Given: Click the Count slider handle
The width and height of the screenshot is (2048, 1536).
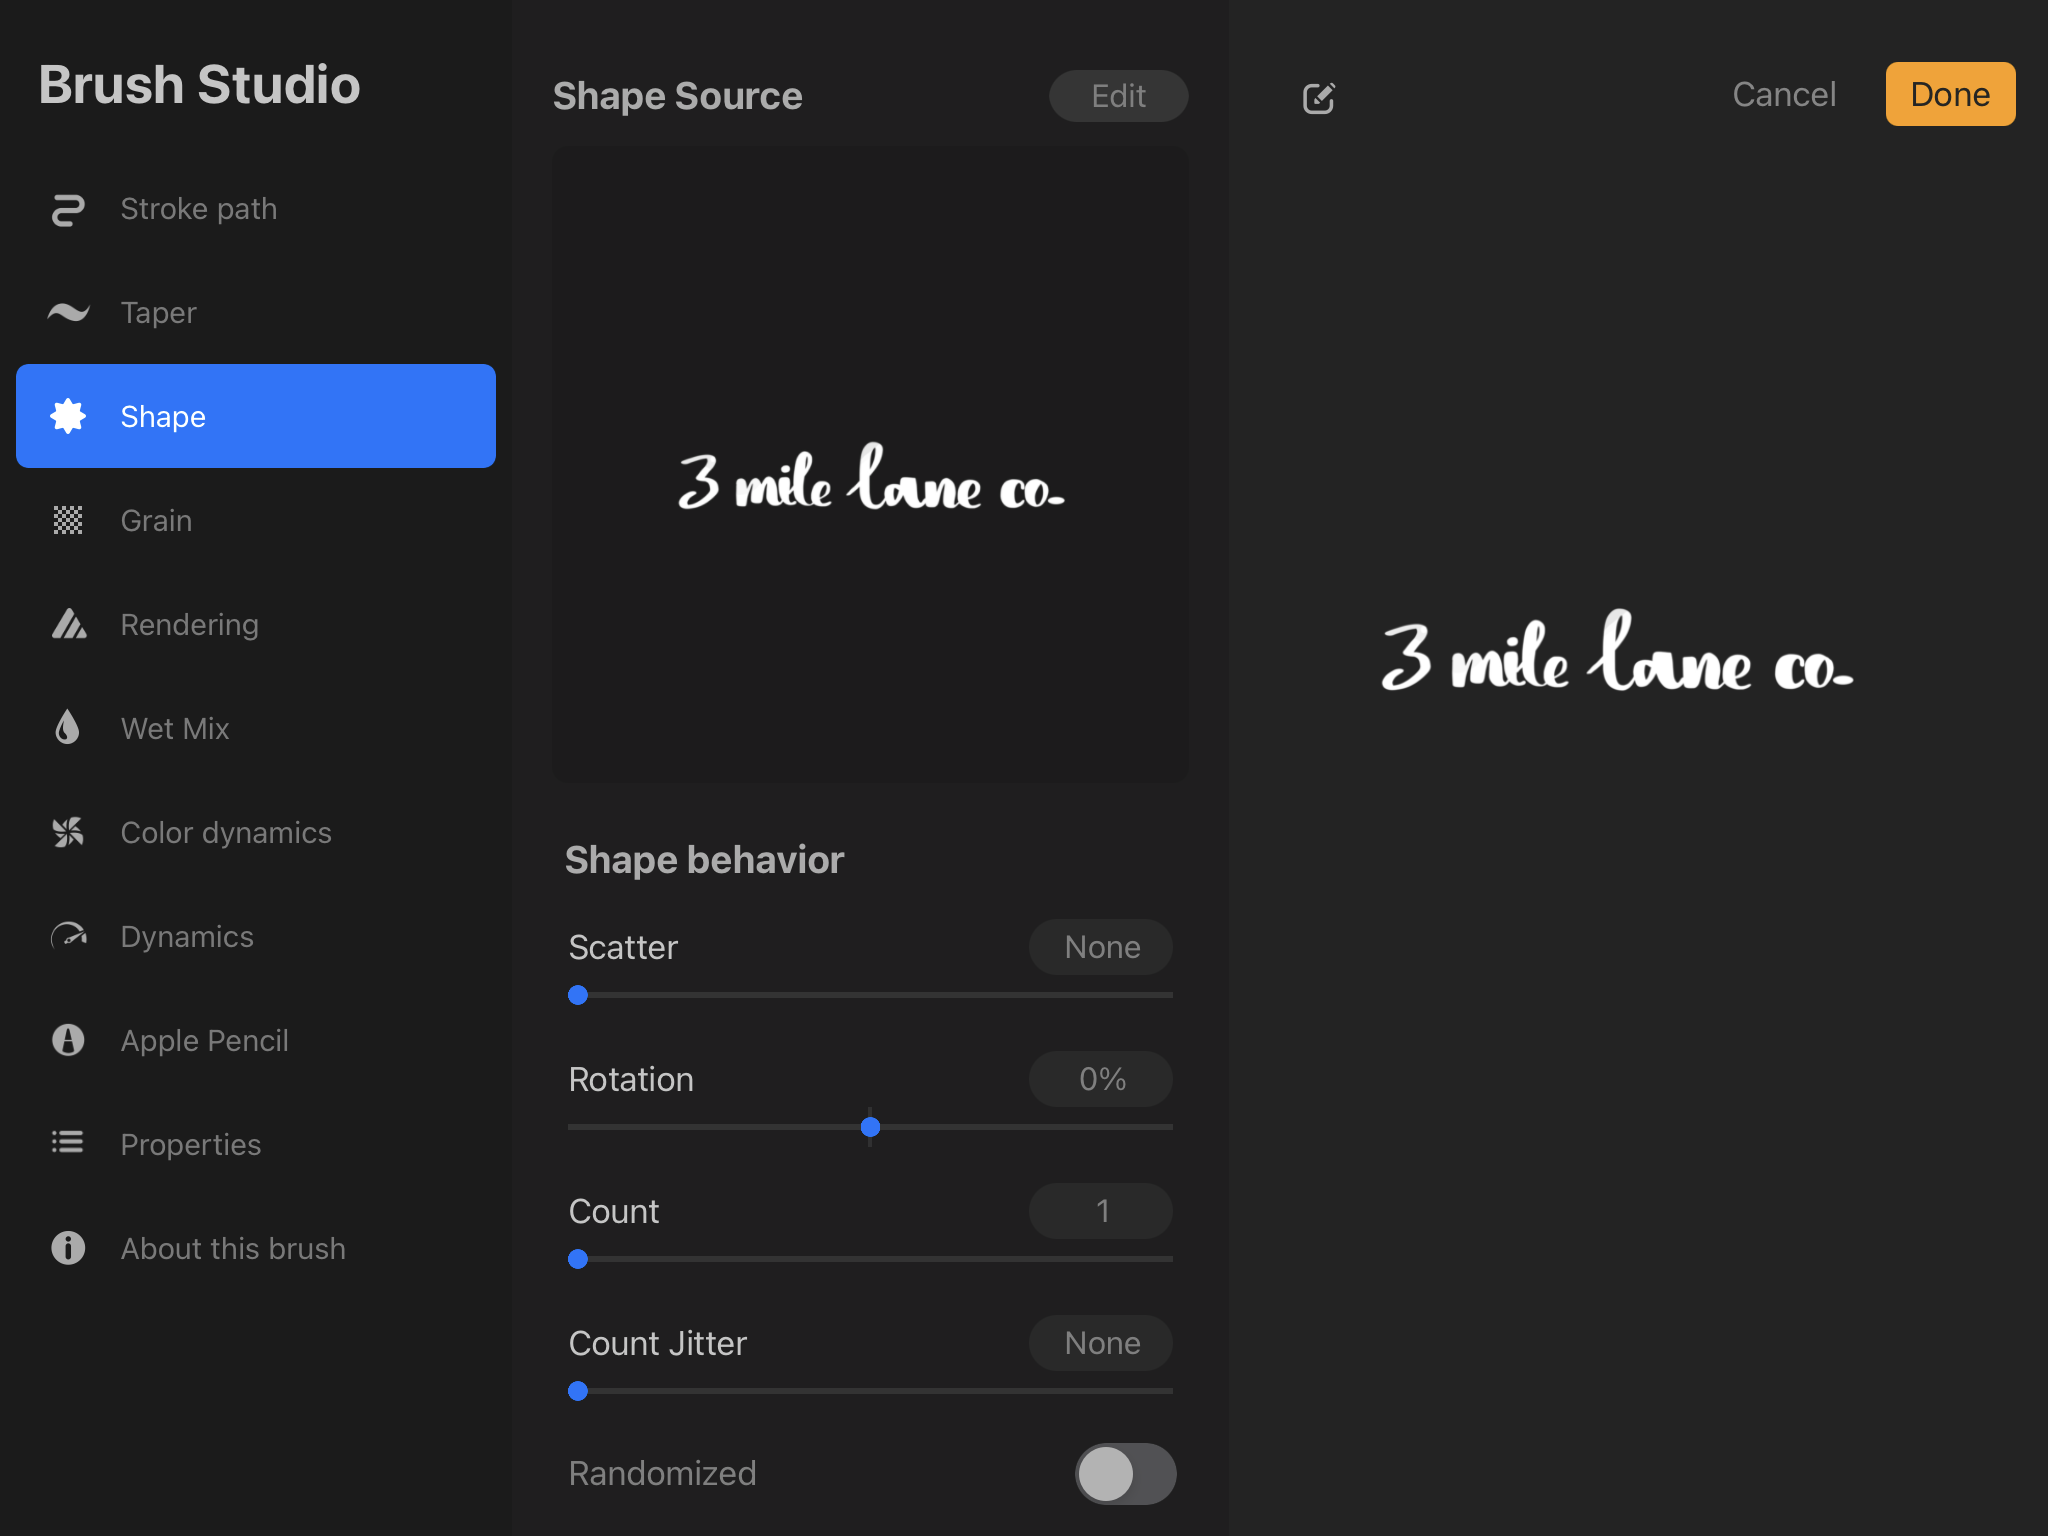Looking at the screenshot, I should [x=578, y=1259].
